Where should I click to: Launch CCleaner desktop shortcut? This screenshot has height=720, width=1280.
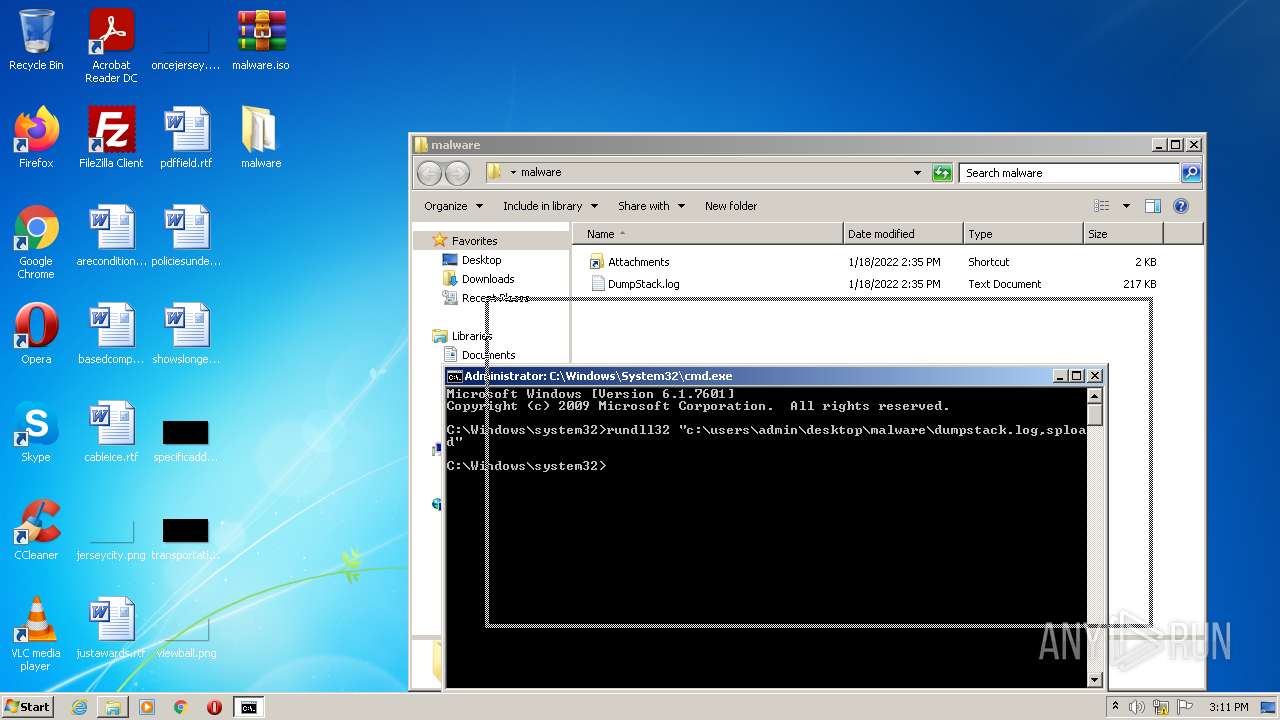36,530
